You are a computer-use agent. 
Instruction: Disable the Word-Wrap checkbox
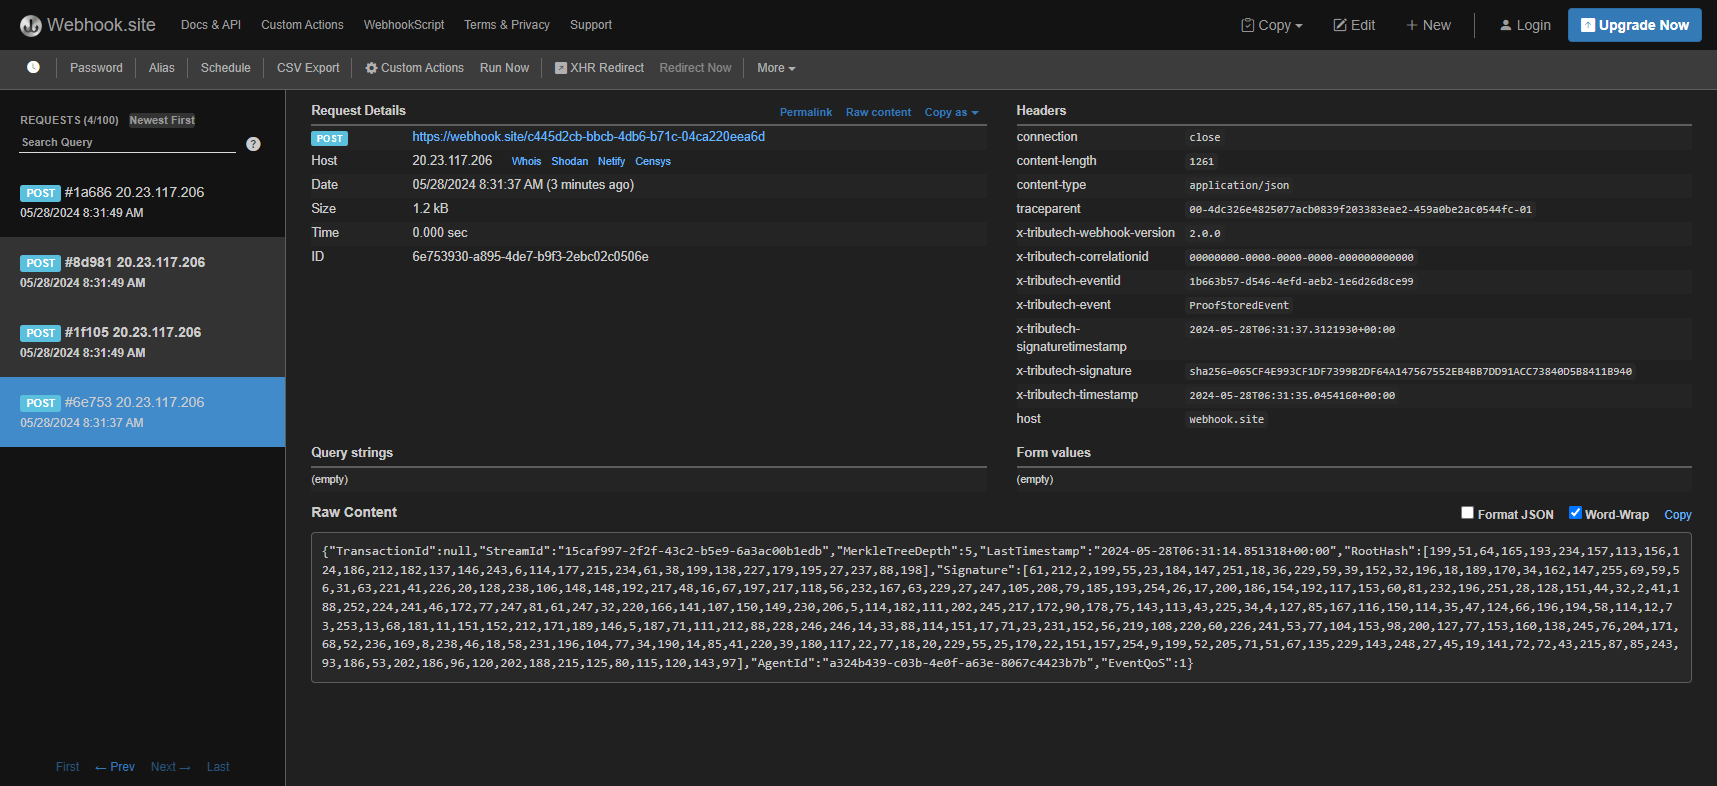coord(1575,513)
